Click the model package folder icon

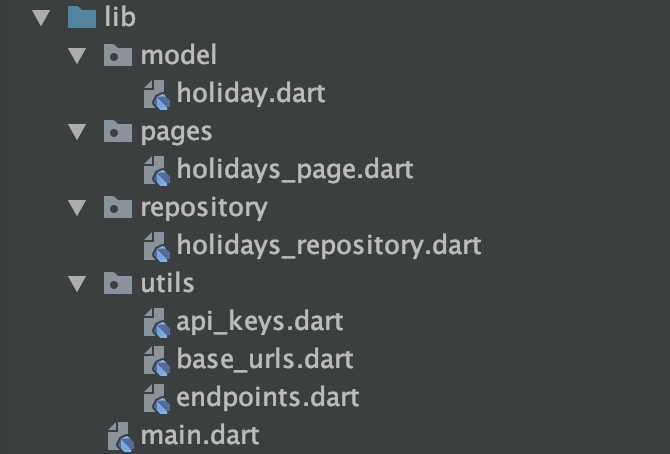[118, 55]
